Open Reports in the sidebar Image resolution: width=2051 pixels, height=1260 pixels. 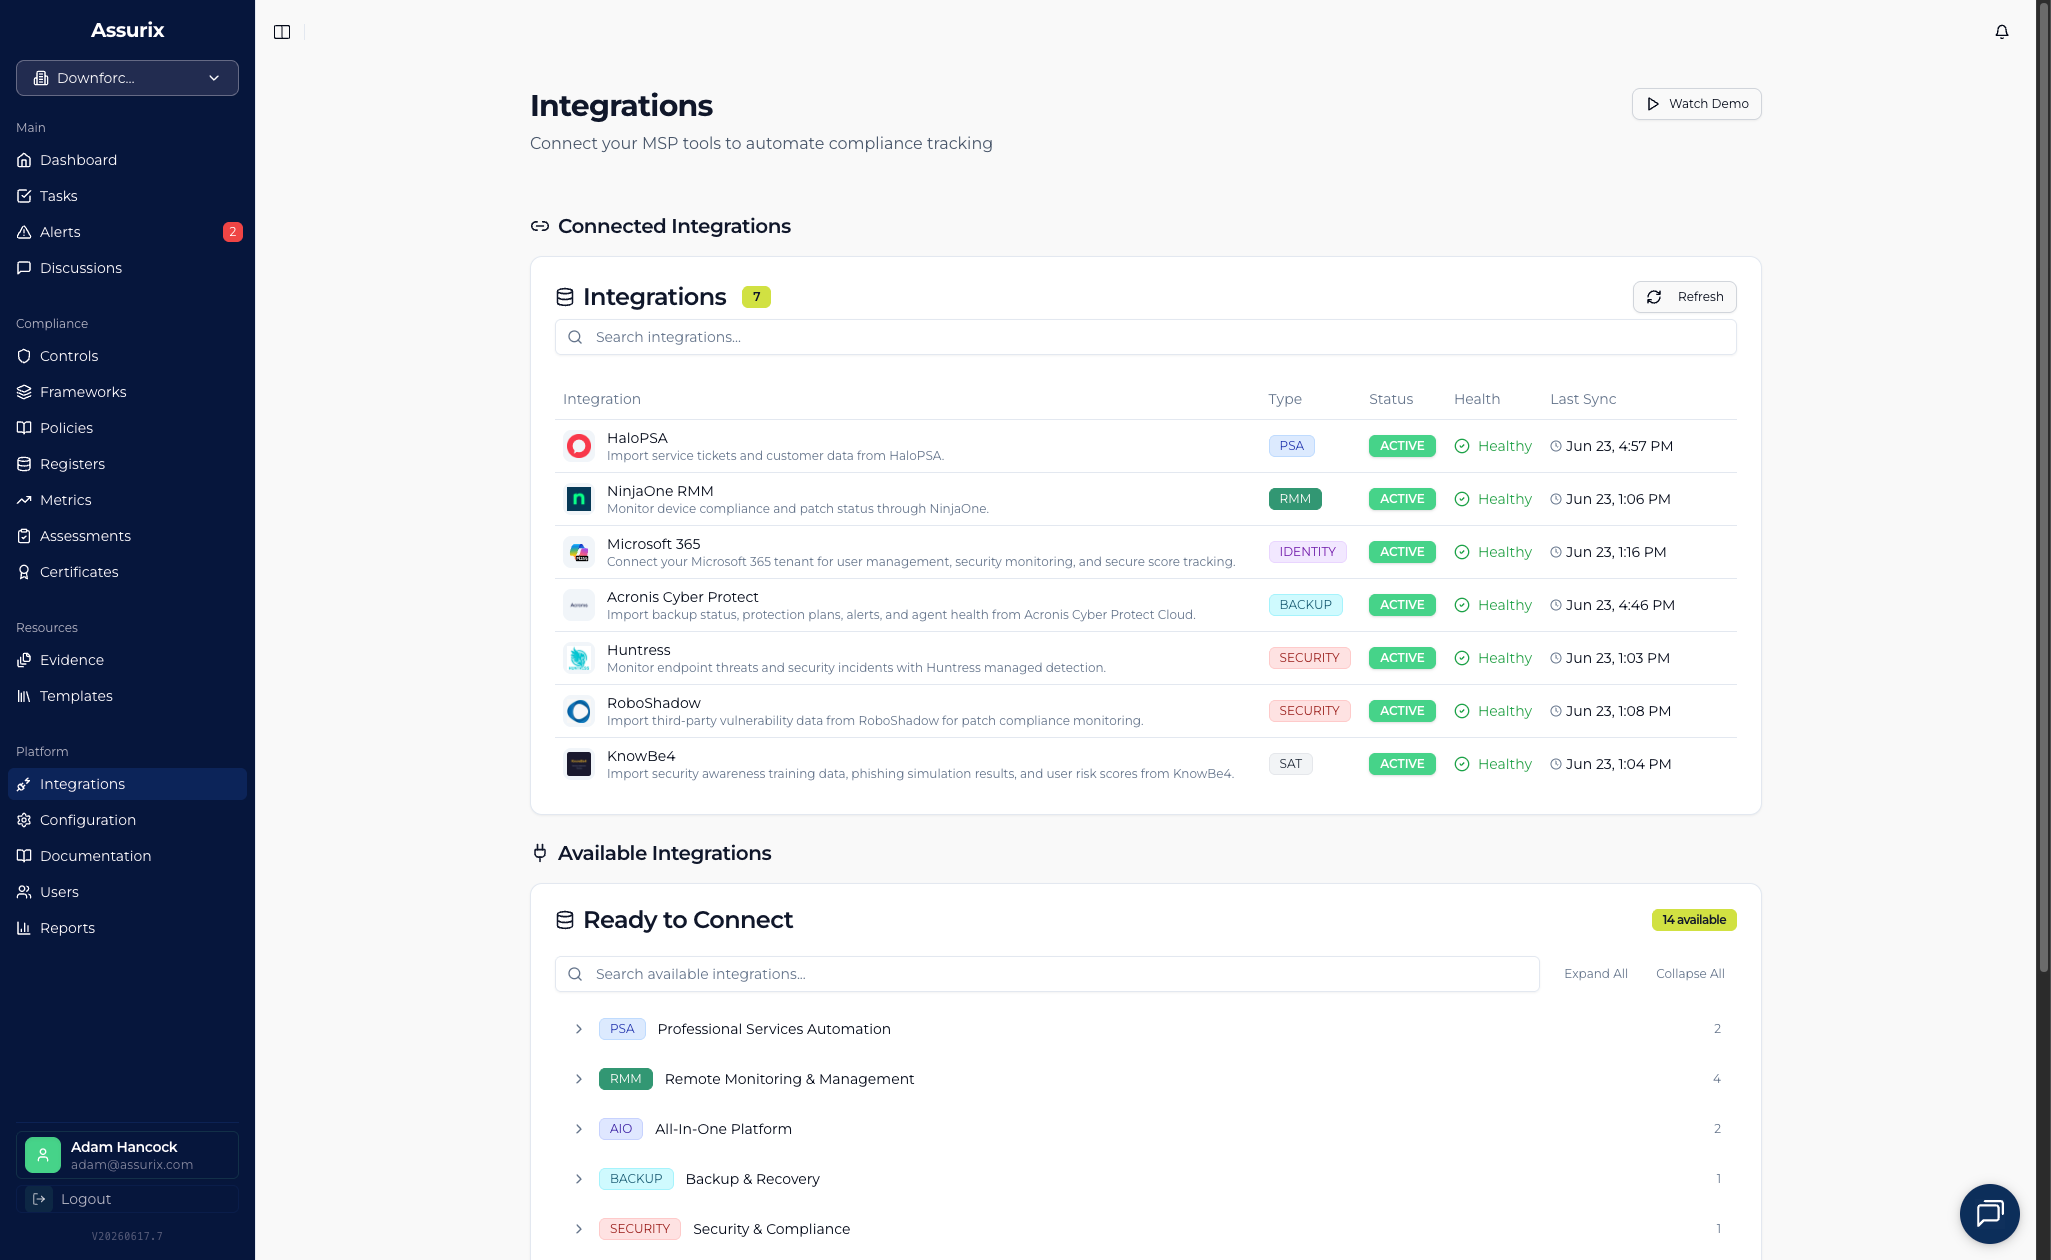(x=127, y=928)
